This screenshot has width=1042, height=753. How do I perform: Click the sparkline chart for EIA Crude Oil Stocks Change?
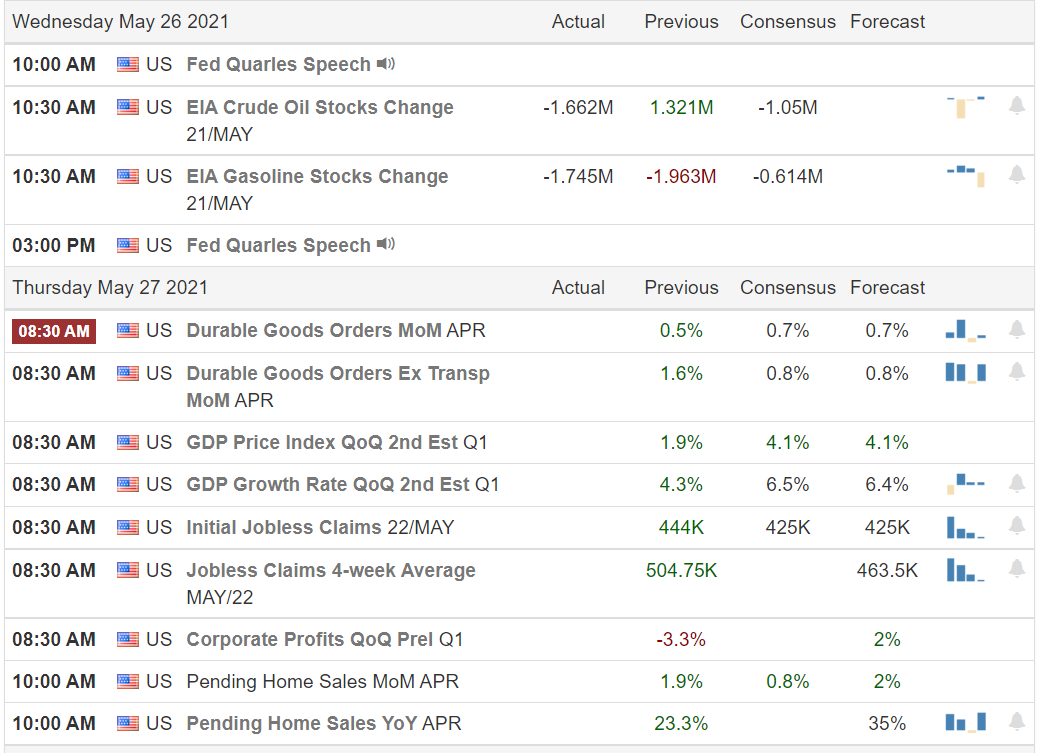[963, 107]
